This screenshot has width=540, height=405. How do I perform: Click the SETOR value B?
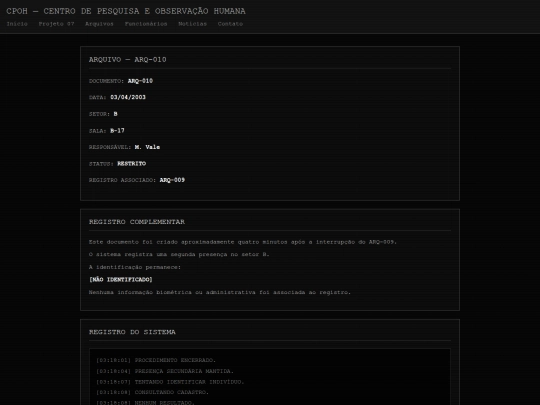[115, 114]
